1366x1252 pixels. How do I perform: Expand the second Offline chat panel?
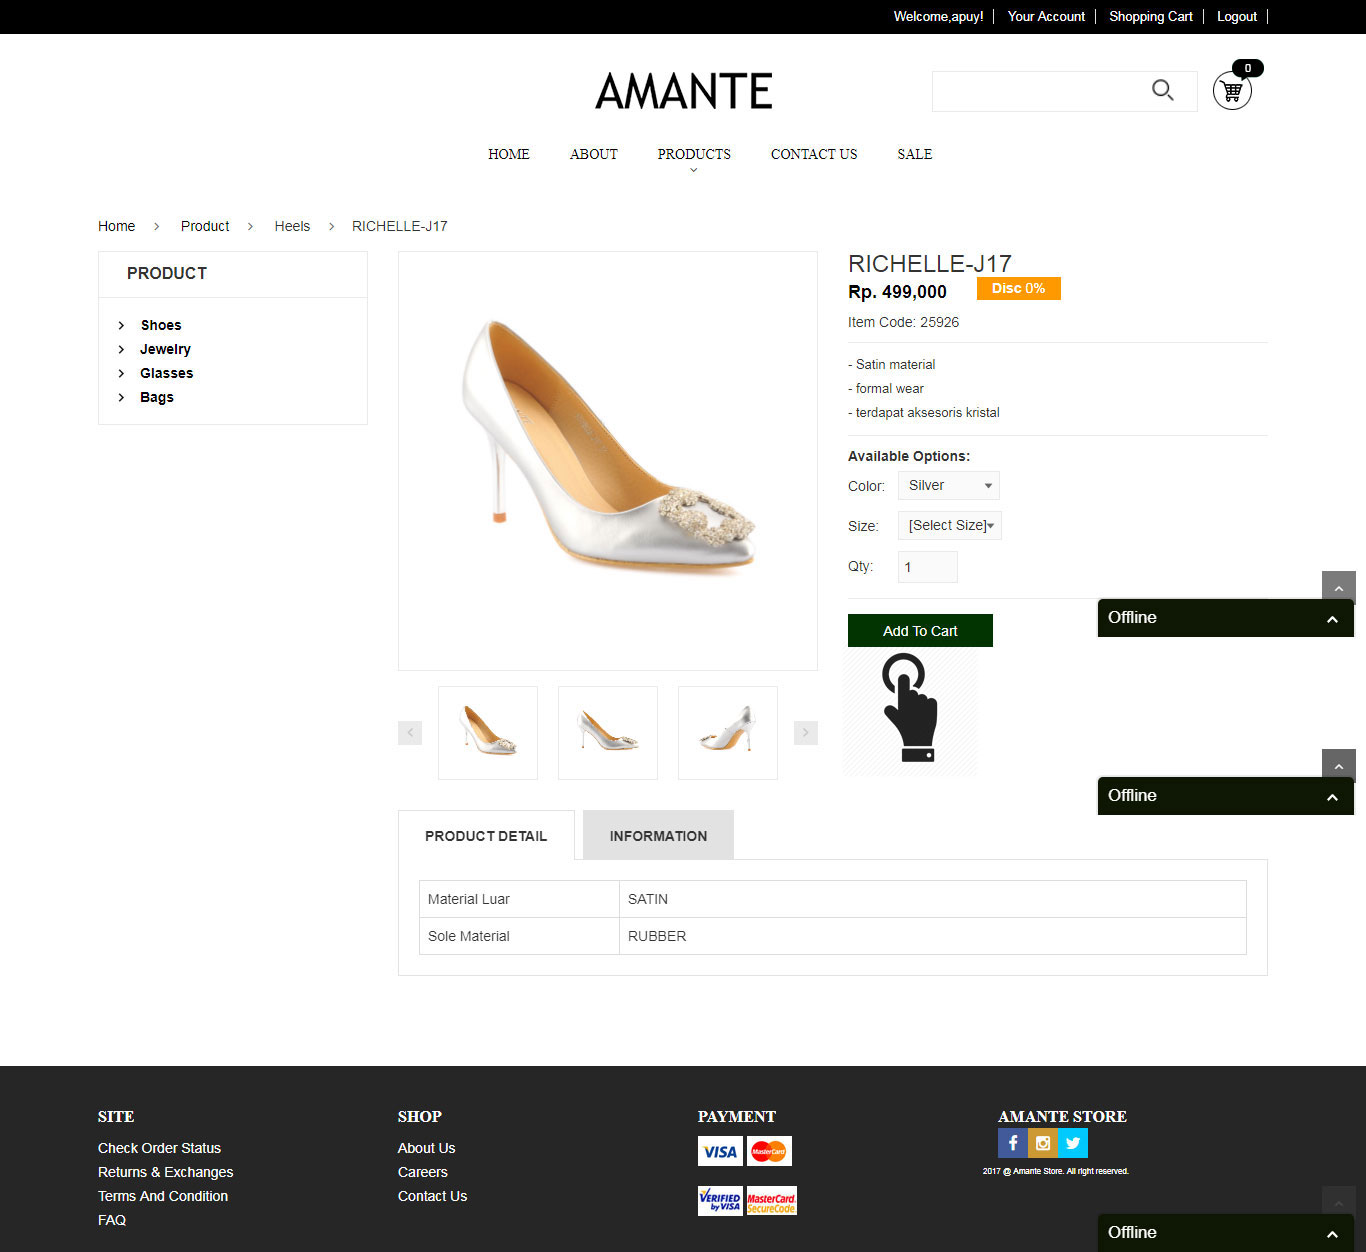[x=1226, y=796]
